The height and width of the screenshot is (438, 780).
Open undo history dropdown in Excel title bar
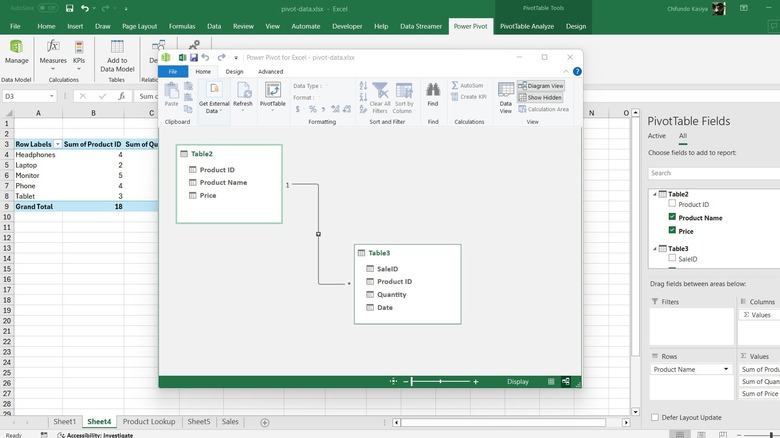point(94,8)
